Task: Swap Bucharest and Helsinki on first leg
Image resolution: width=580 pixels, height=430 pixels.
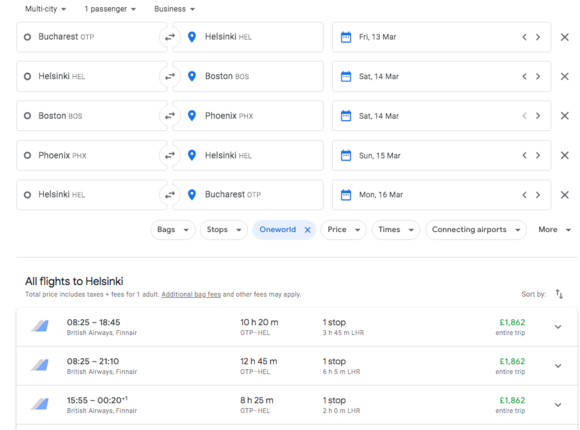Action: 170,37
